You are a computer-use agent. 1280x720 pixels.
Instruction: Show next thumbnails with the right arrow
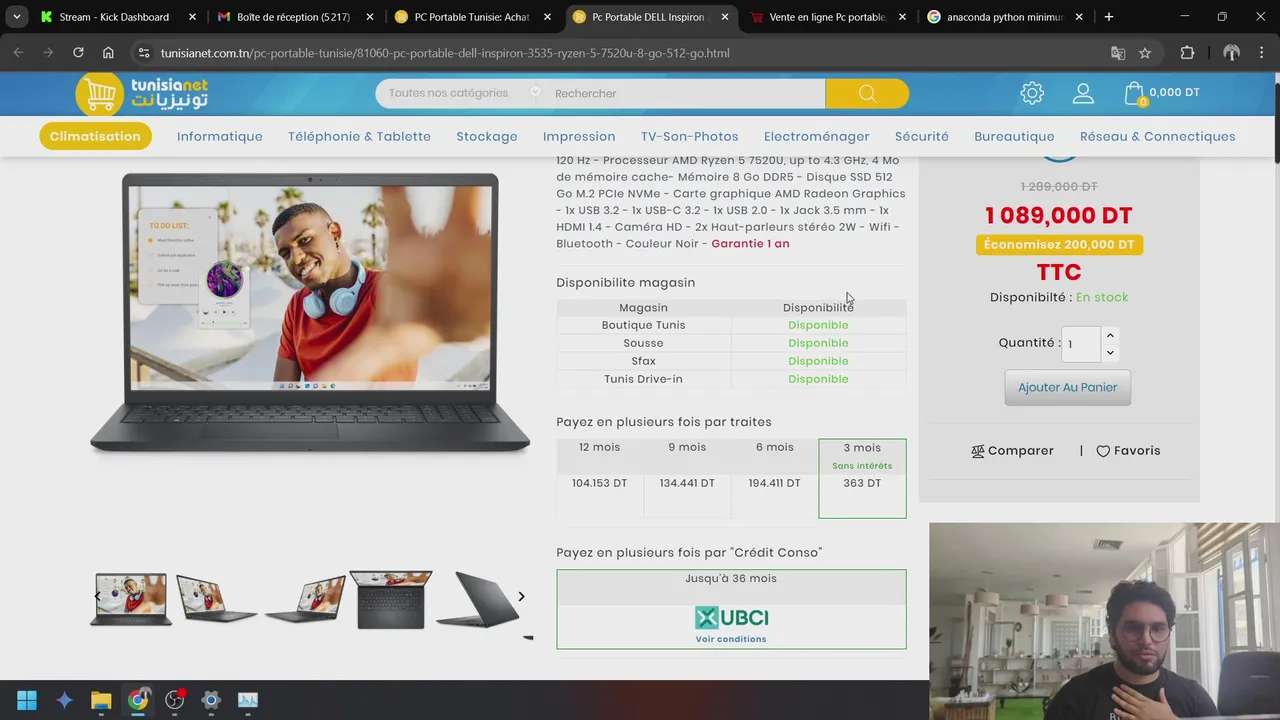tap(521, 597)
